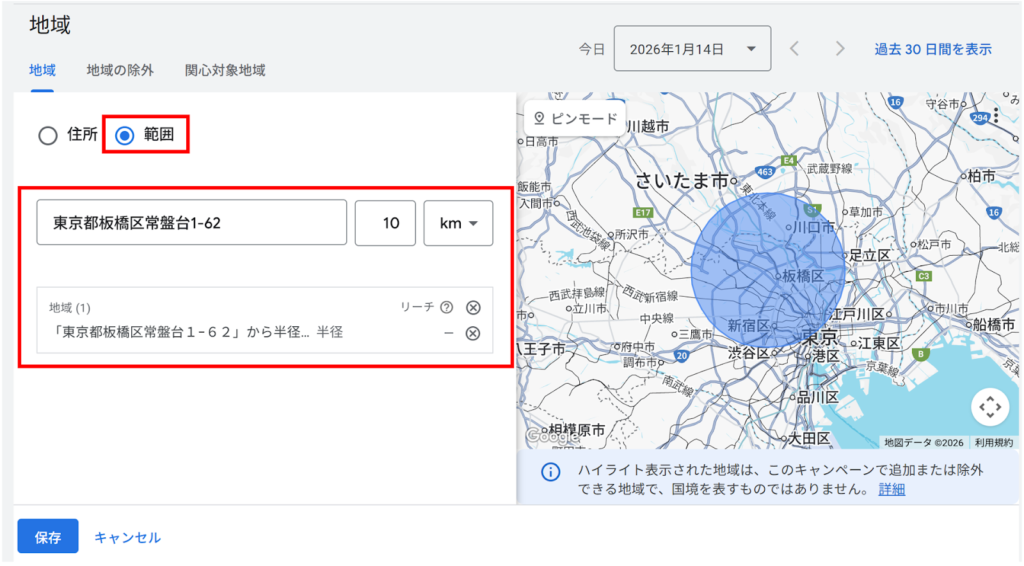Viewport: 1024px width, 566px height.
Task: Click 過去 30 日間を表示 link
Action: (932, 49)
